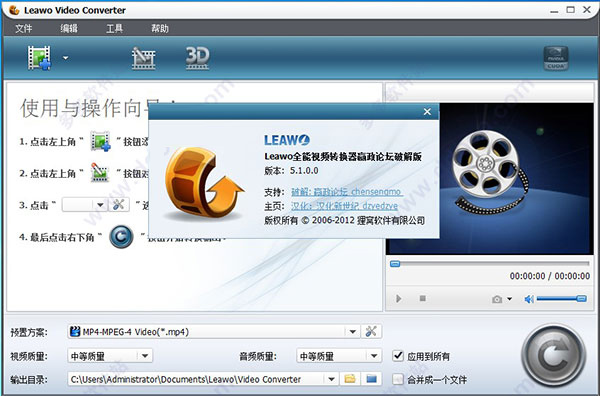
Task: Open the Add Video dropdown arrow
Action: [x=65, y=58]
